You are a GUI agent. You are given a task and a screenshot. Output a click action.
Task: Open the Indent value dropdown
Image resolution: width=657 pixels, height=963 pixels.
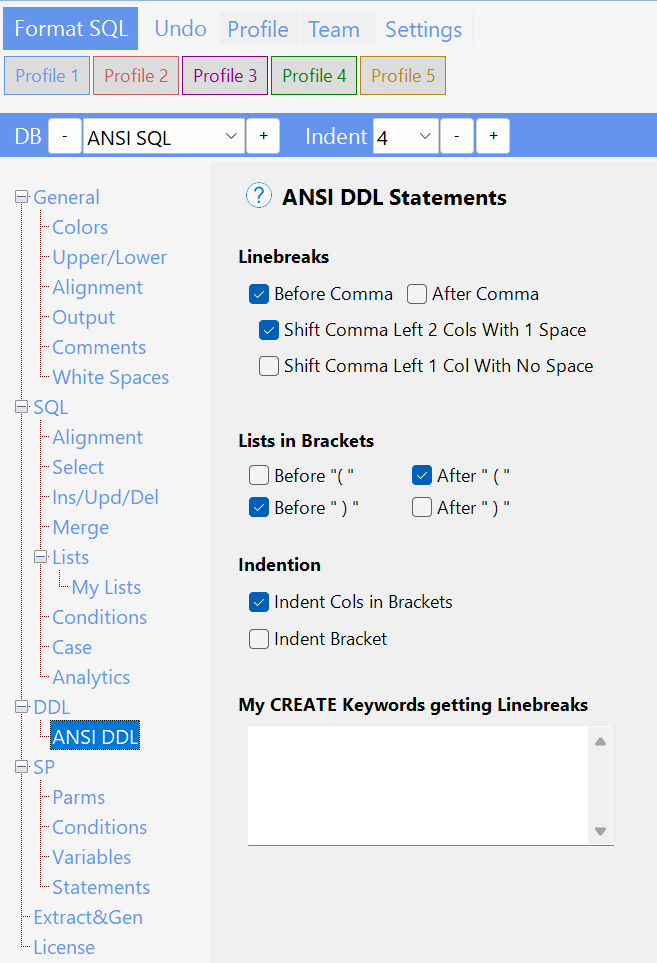(405, 135)
